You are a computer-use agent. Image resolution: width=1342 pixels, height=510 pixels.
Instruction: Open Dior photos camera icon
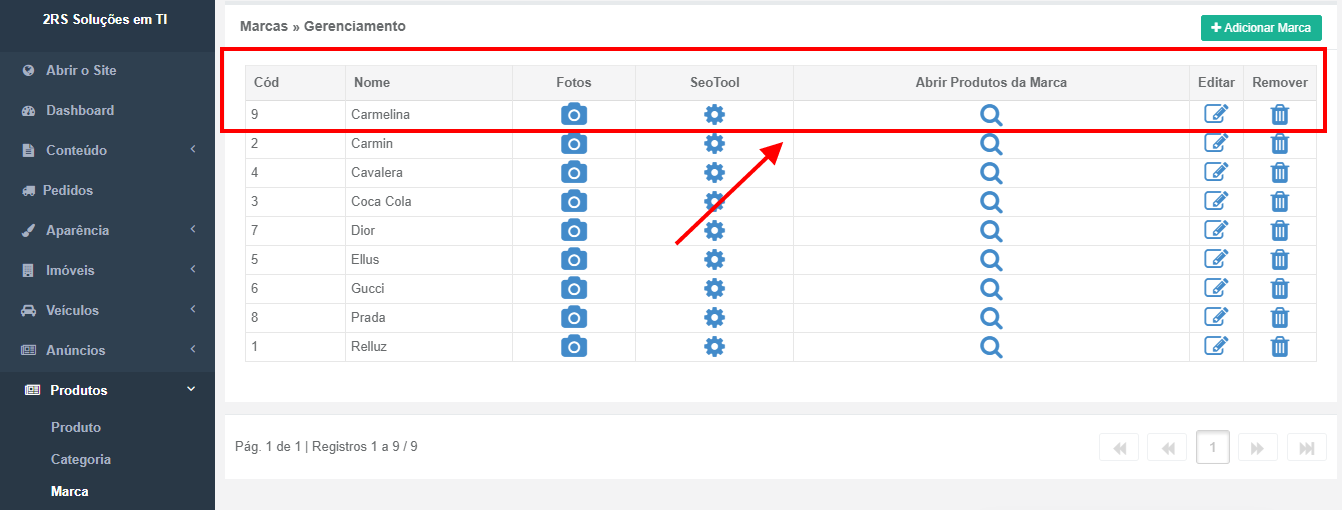[574, 230]
